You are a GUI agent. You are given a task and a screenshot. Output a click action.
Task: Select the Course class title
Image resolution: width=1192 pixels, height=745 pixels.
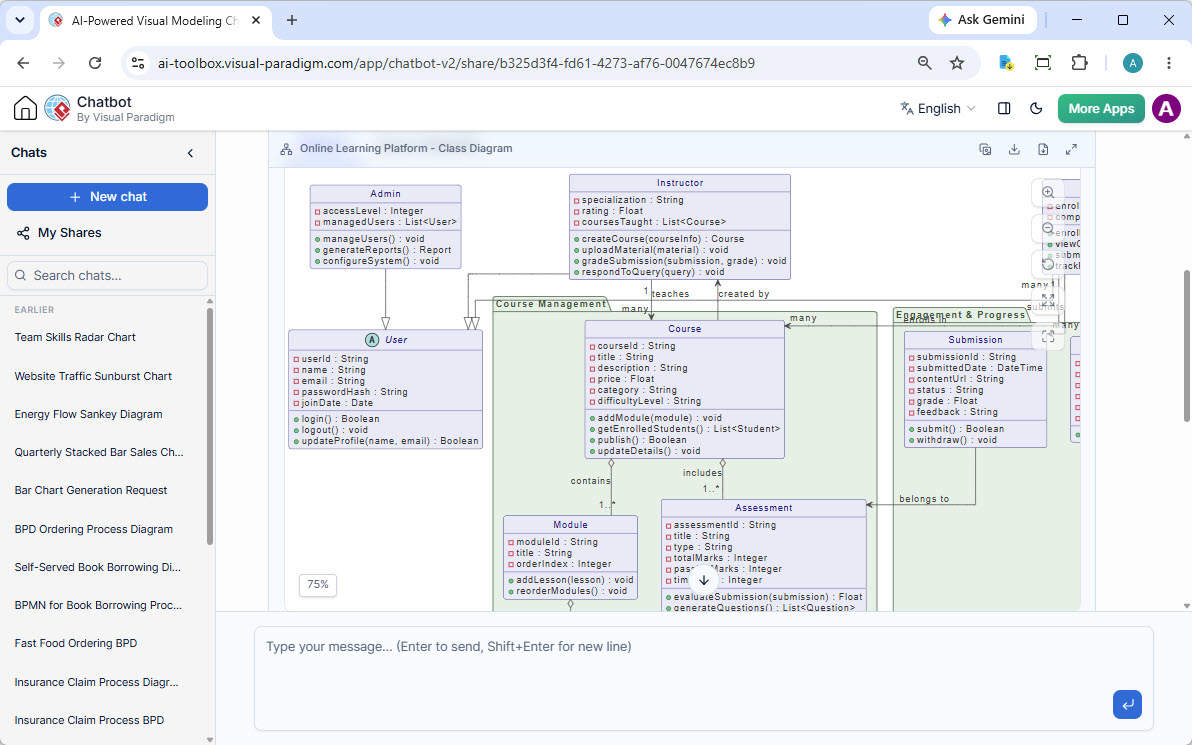(684, 329)
